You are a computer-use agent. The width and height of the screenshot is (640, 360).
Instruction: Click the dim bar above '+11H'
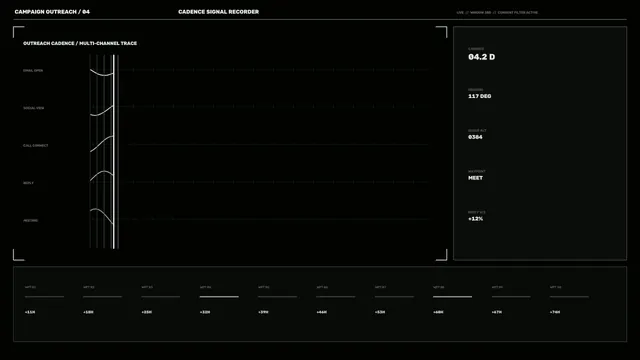pos(44,297)
